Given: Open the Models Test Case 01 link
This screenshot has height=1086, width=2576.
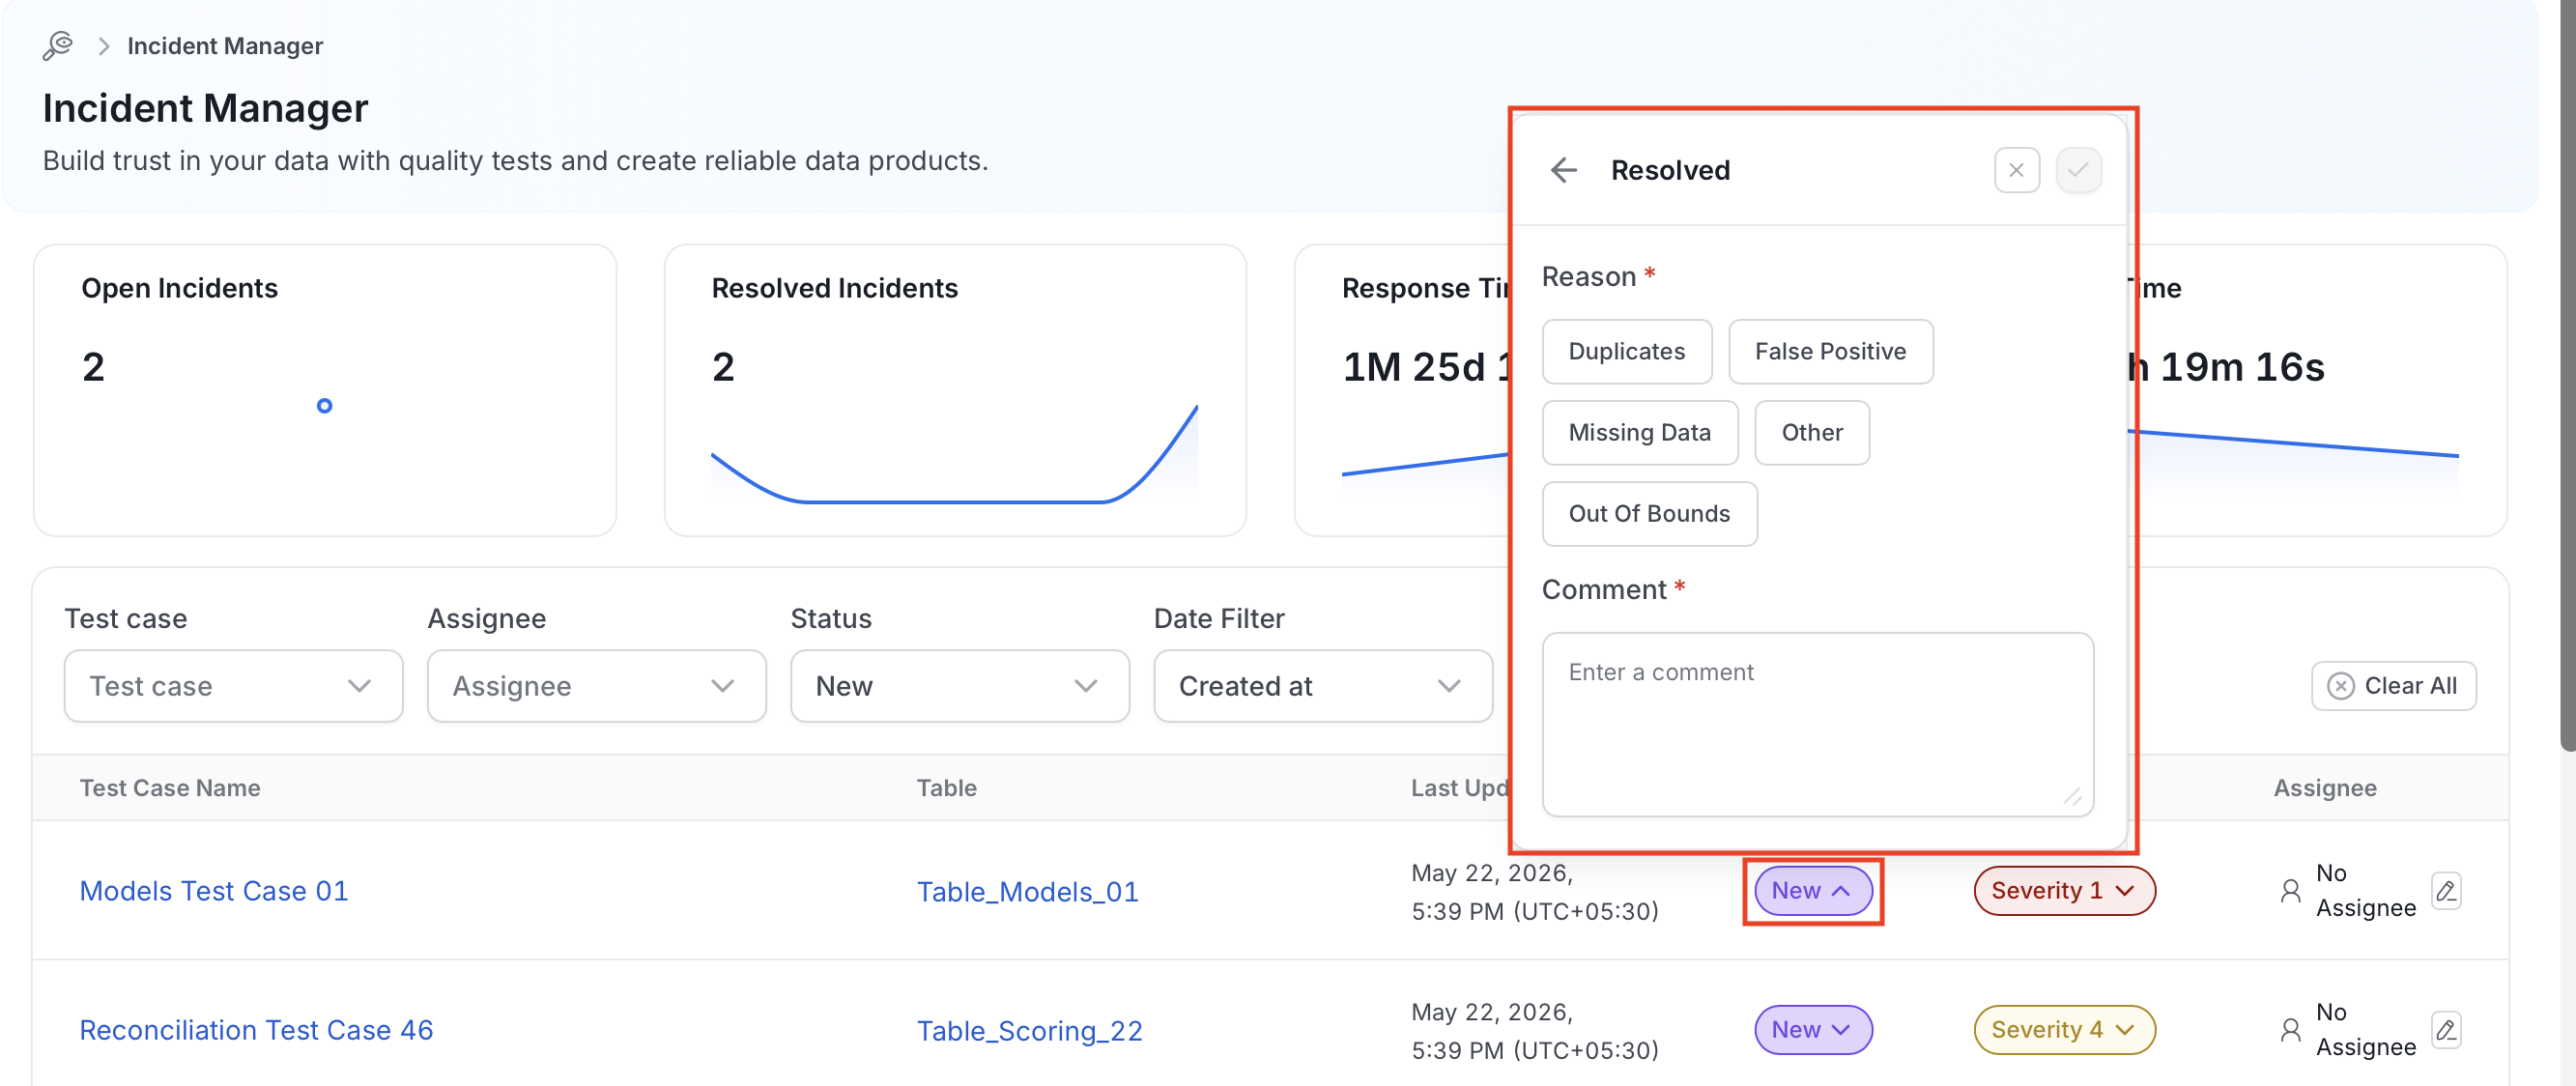Looking at the screenshot, I should pyautogui.click(x=214, y=890).
